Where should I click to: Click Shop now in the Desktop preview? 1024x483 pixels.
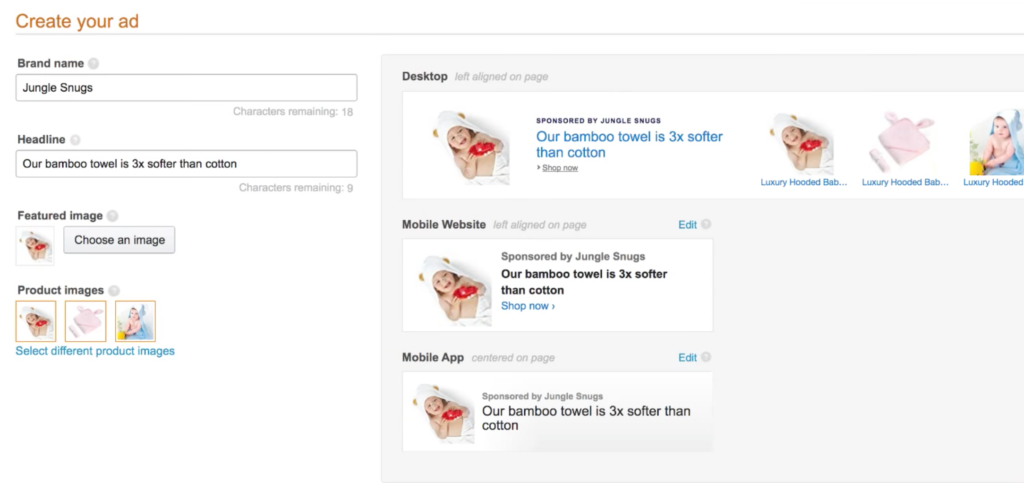pyautogui.click(x=559, y=168)
